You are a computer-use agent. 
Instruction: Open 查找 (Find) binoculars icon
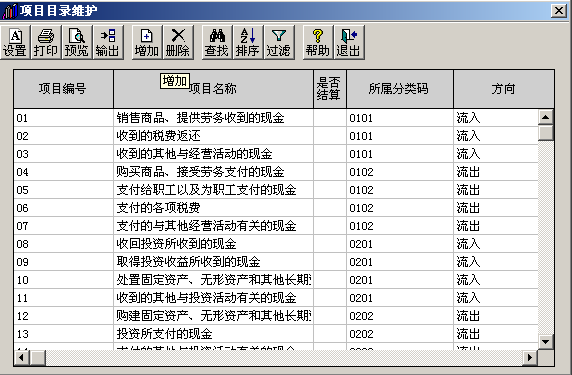click(217, 42)
